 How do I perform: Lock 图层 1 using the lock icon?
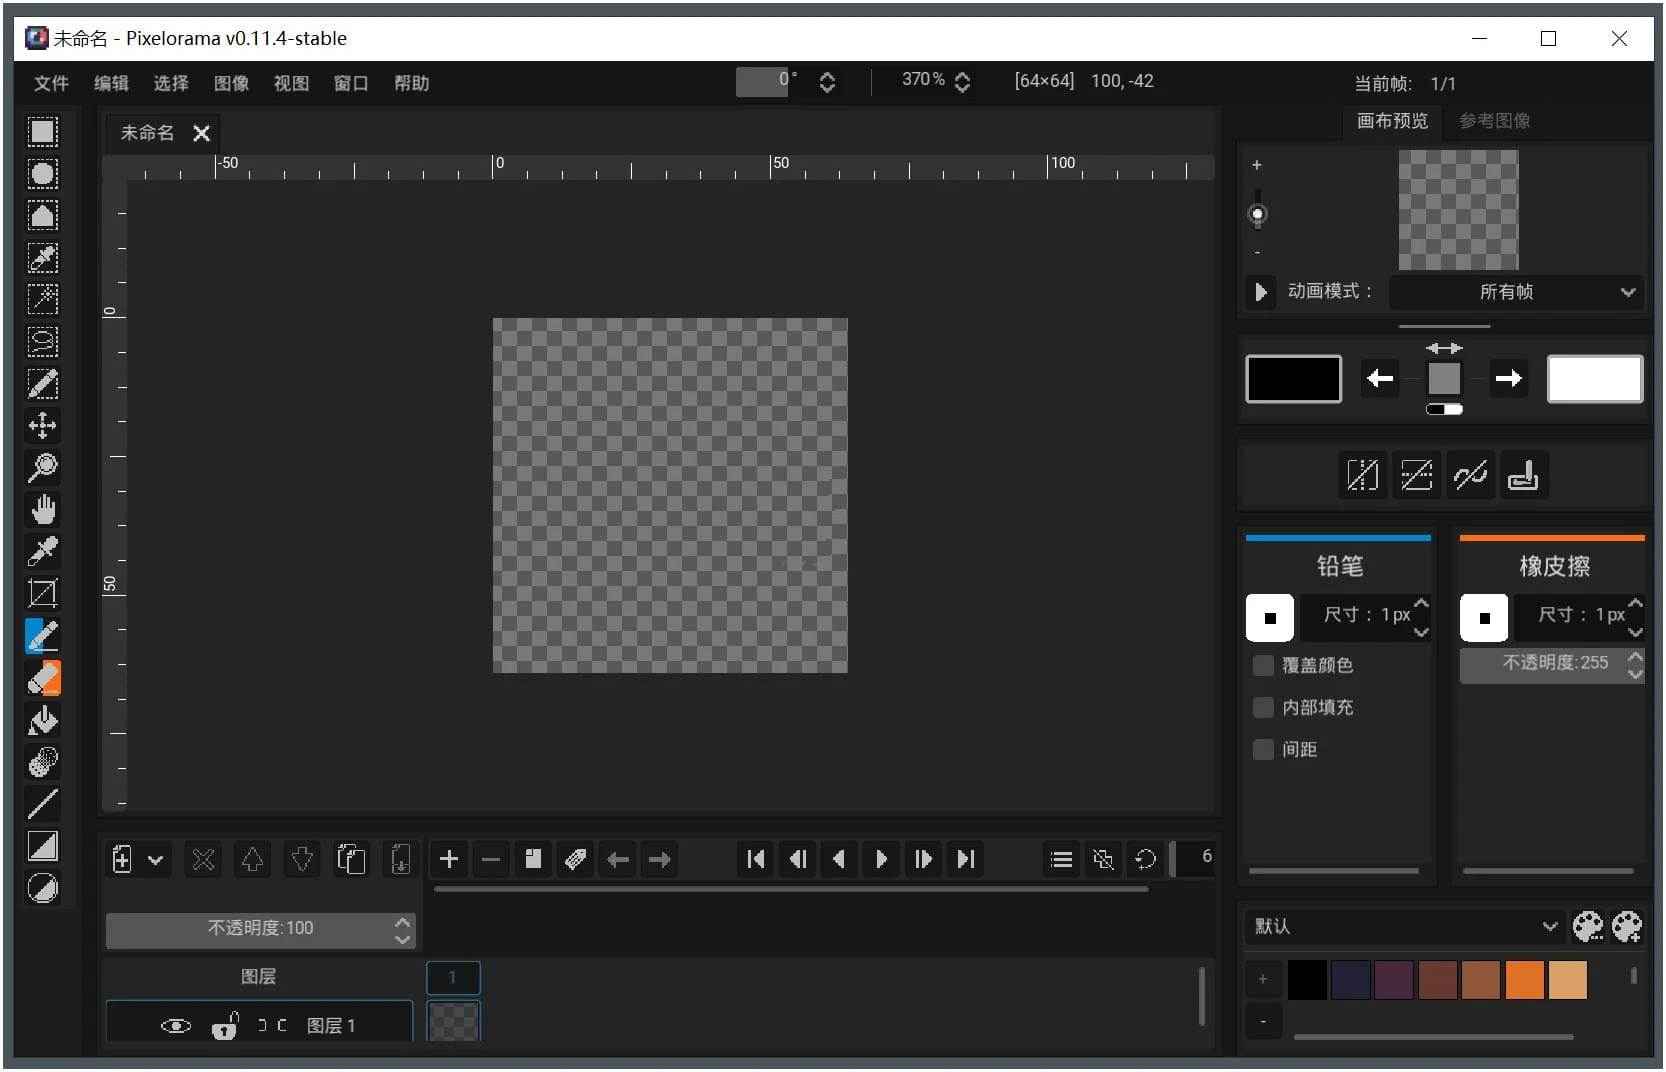pyautogui.click(x=225, y=1025)
